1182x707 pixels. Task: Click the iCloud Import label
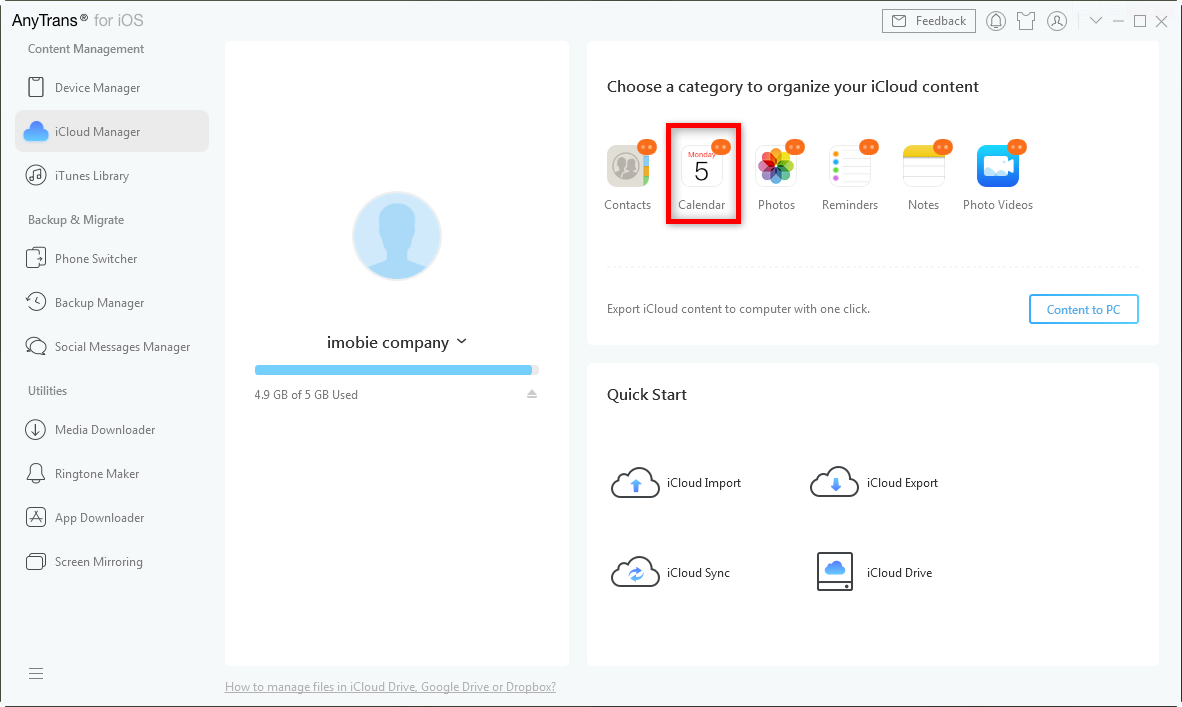[x=703, y=483]
